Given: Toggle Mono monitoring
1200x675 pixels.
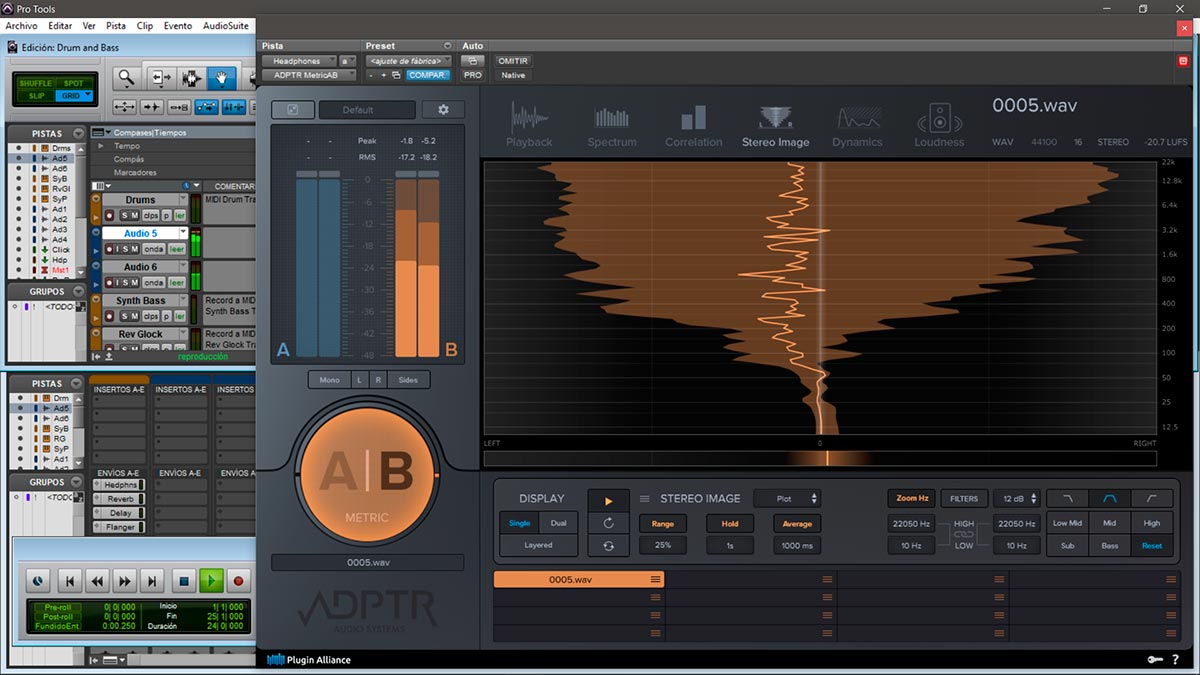Looking at the screenshot, I should [329, 380].
